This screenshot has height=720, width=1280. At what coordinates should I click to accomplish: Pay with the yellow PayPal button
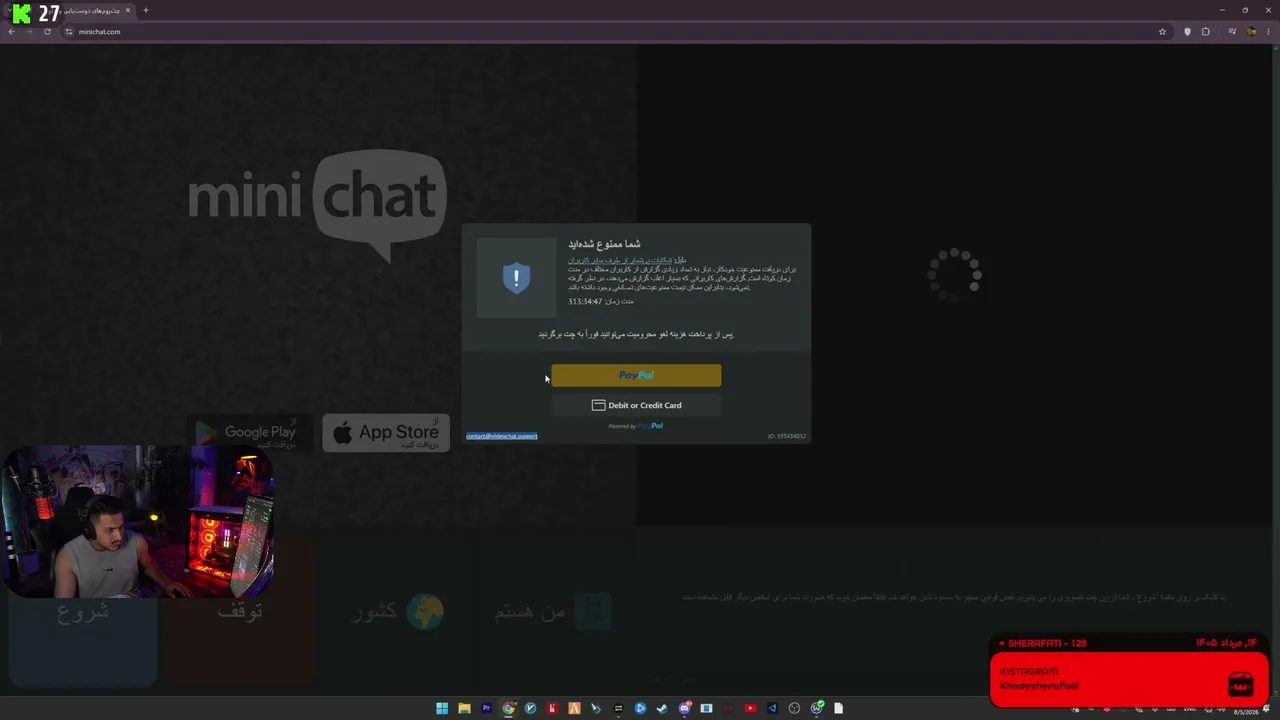tap(636, 375)
